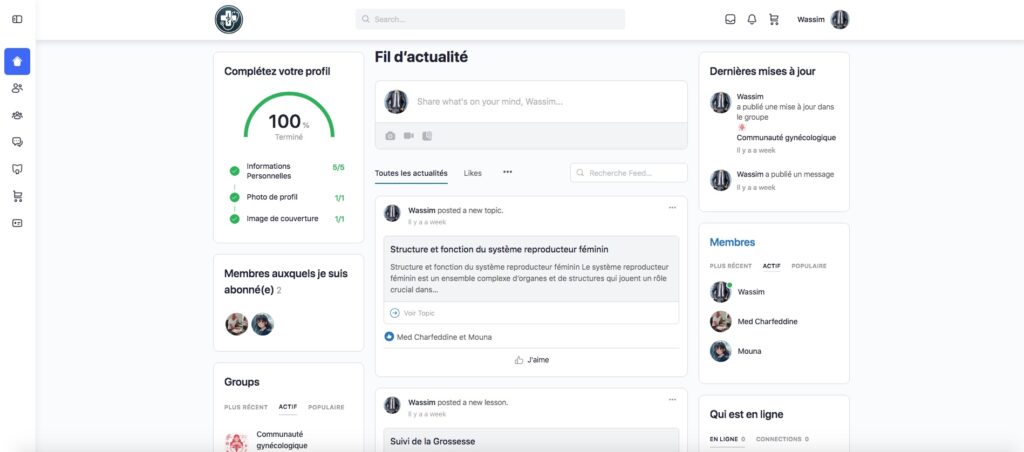This screenshot has height=452, width=1024.
Task: Open the shopping cart icon in left sidebar
Action: coord(17,196)
